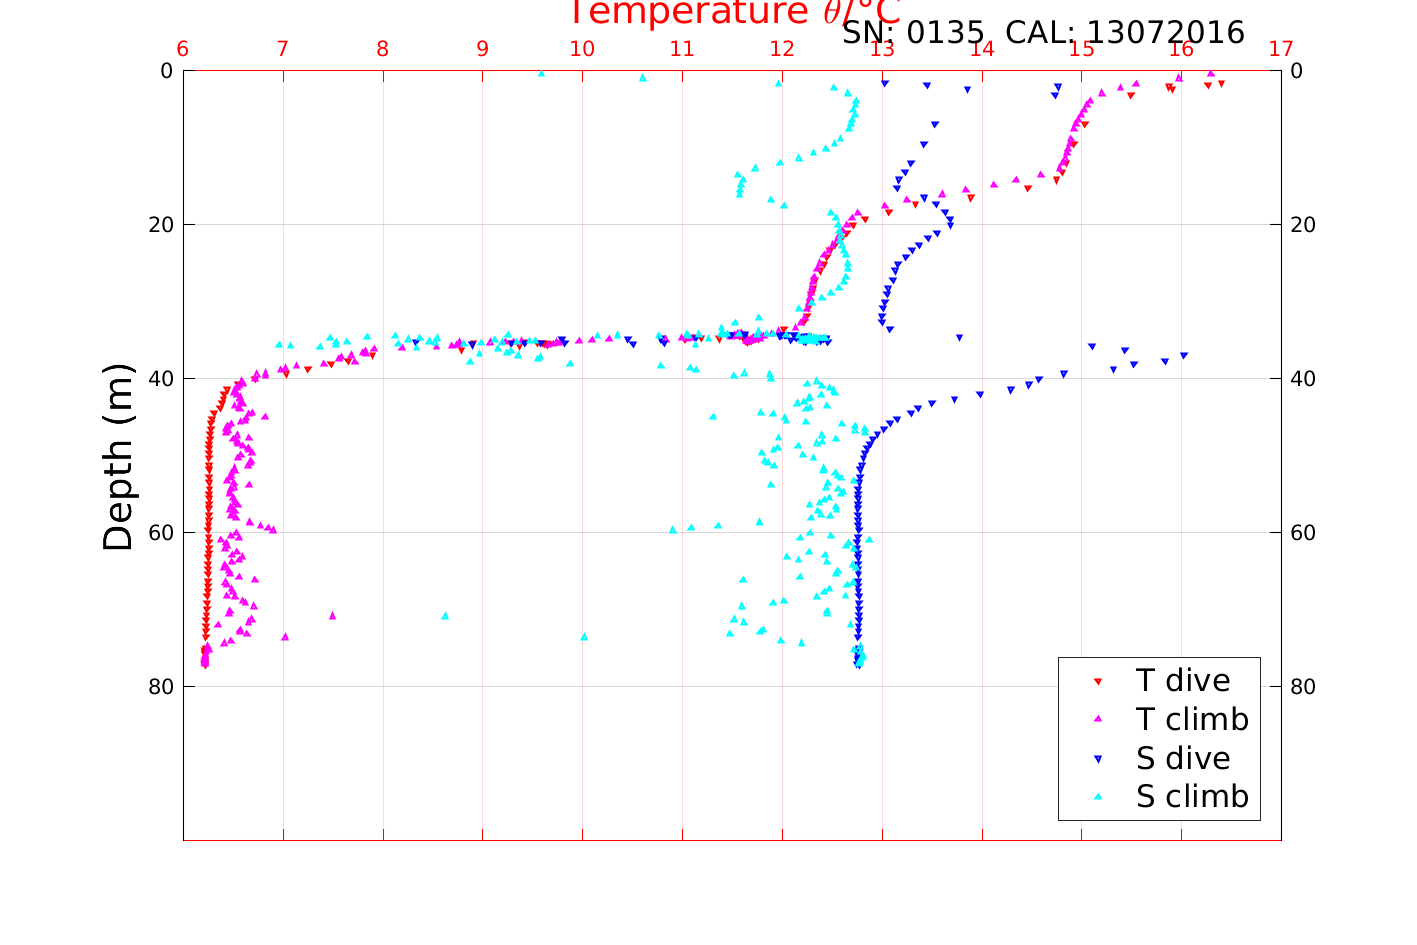This screenshot has width=1417, height=945.
Task: Click depth tick '0' on right axis
Action: click(1297, 71)
